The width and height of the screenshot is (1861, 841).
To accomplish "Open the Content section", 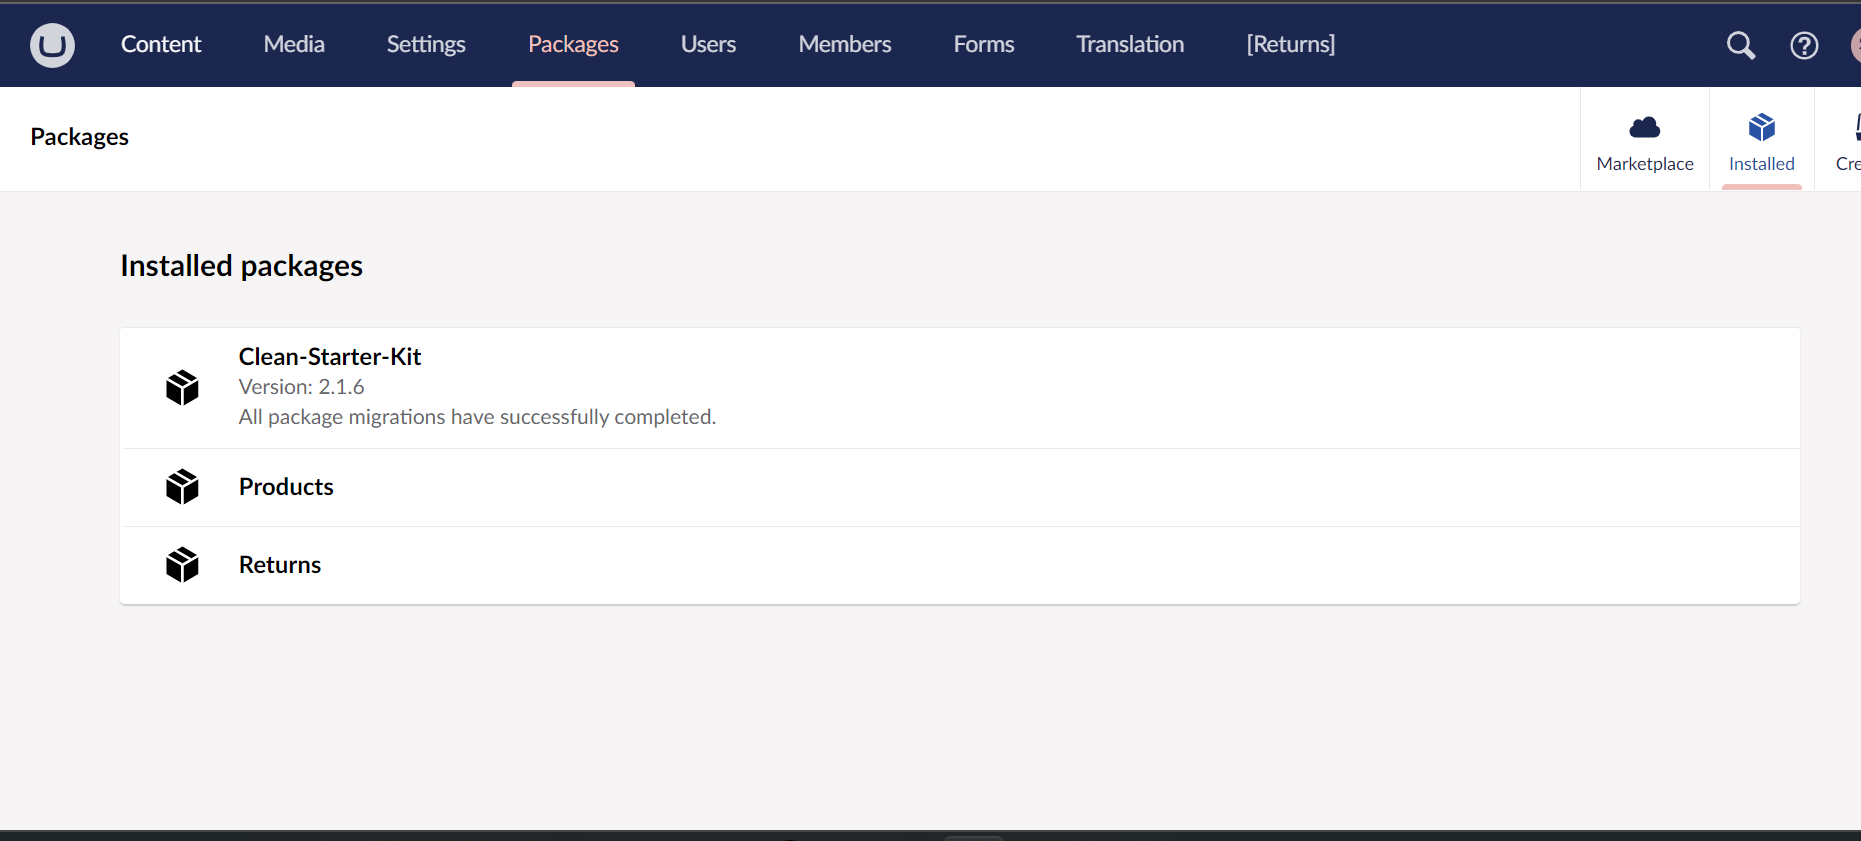I will point(161,44).
